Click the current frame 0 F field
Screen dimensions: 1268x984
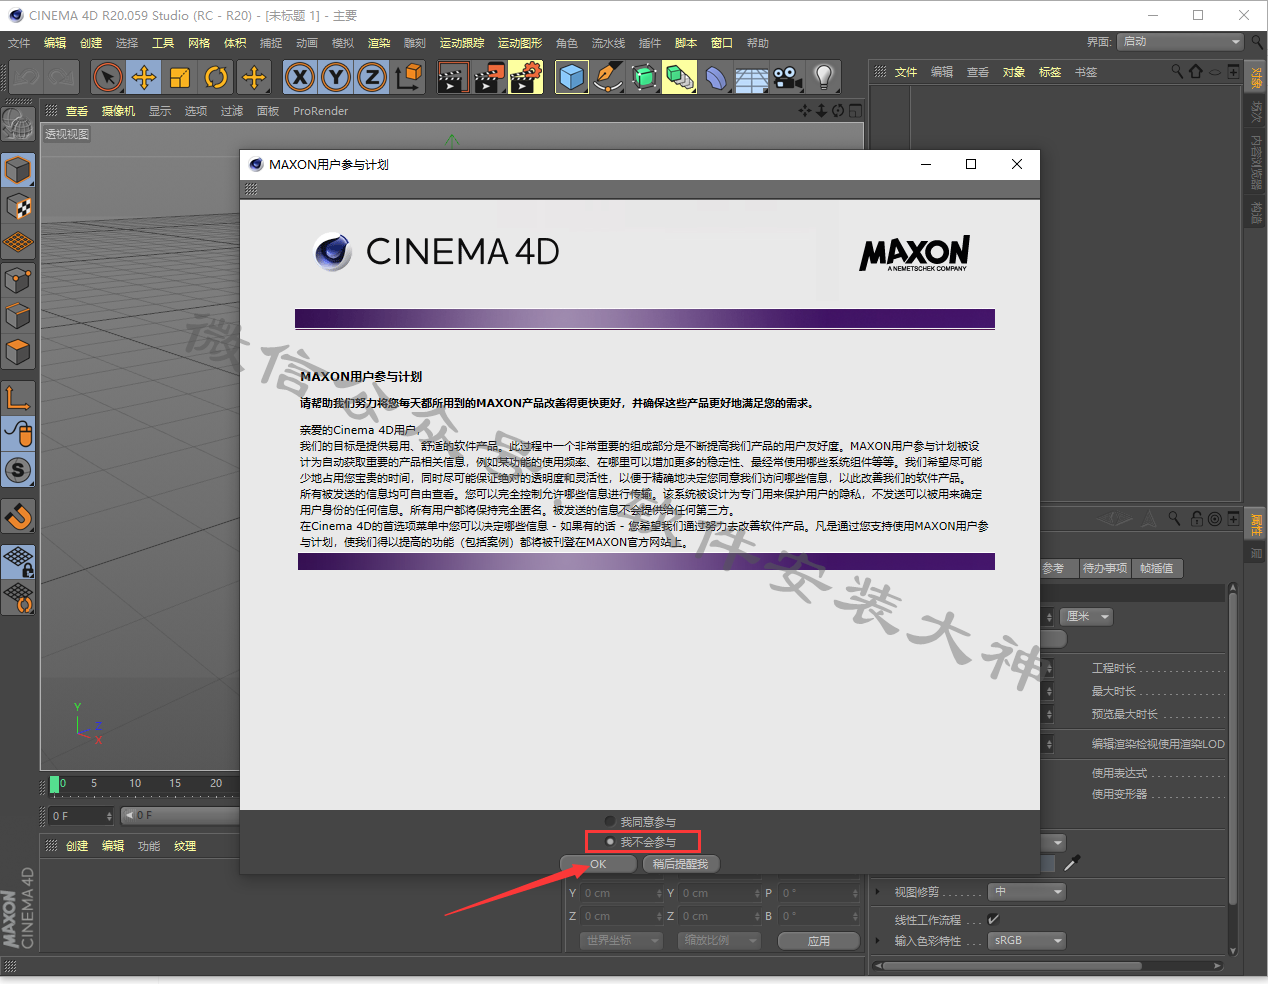pos(82,816)
